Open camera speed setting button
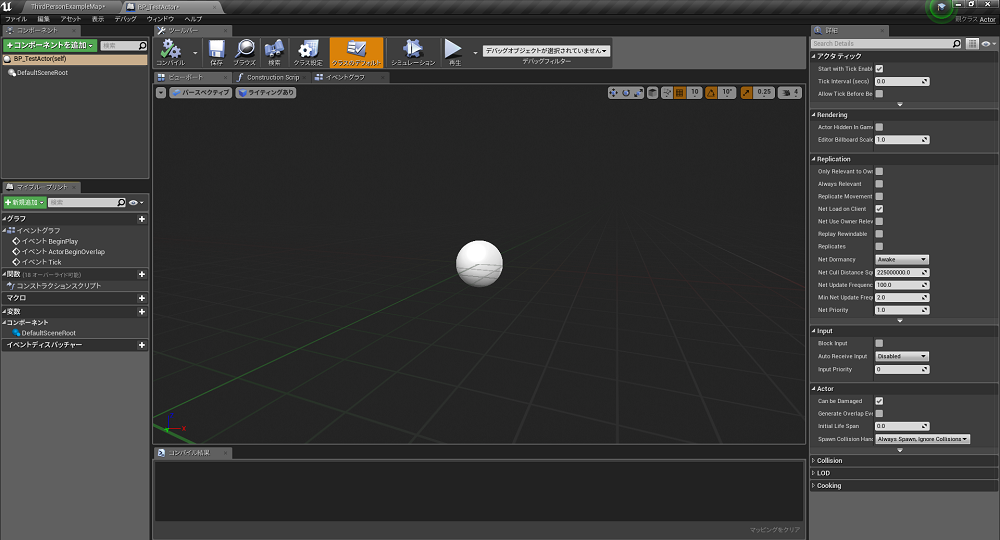This screenshot has width=1000, height=540. coord(790,92)
